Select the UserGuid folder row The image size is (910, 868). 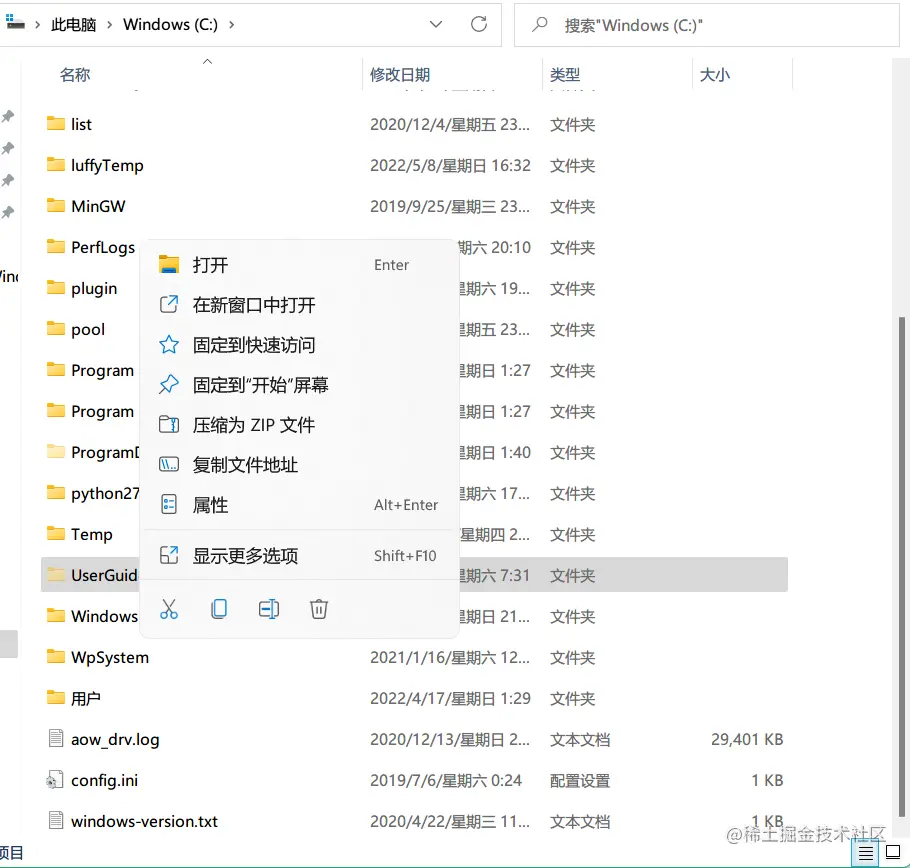coord(414,574)
